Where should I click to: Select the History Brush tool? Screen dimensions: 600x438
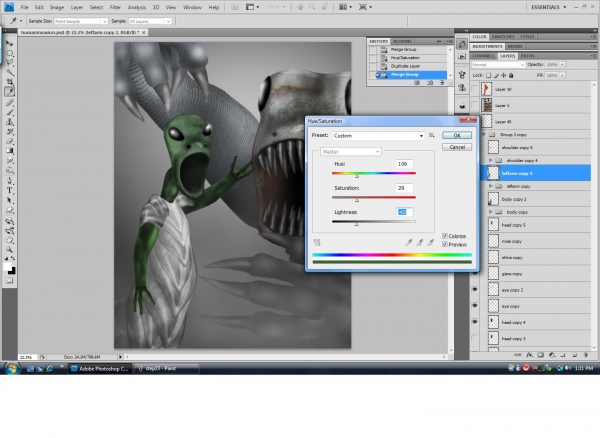[x=10, y=131]
